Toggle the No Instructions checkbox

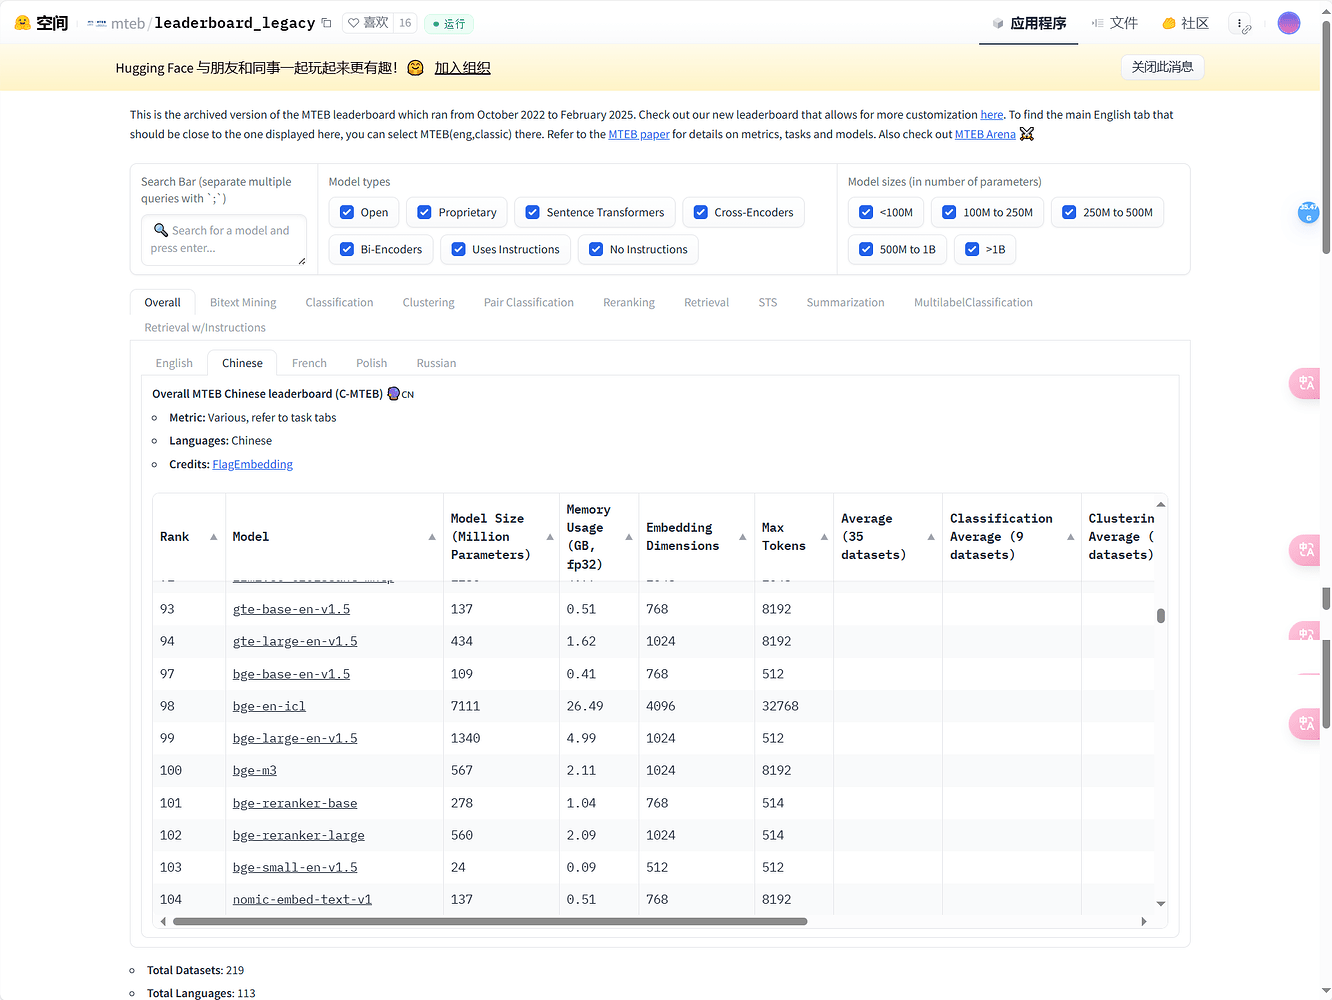coord(596,249)
